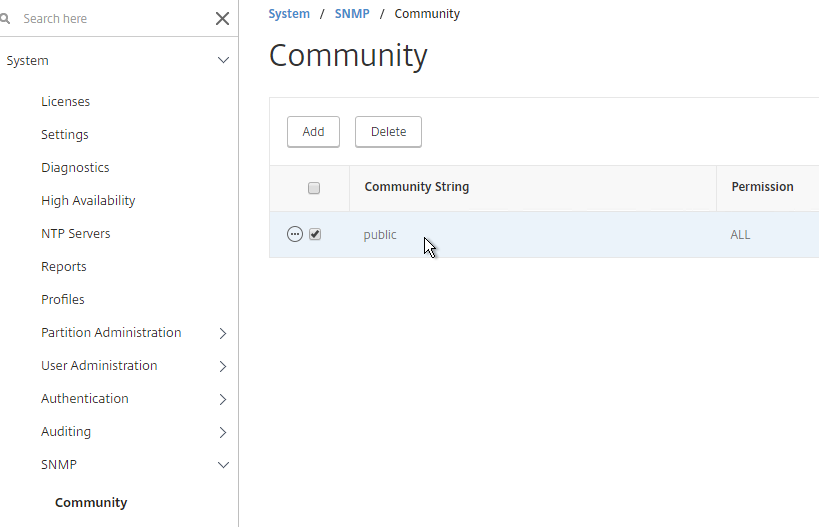Go to Diagnostics in sidebar
Viewport: 819px width, 527px height.
tap(75, 168)
